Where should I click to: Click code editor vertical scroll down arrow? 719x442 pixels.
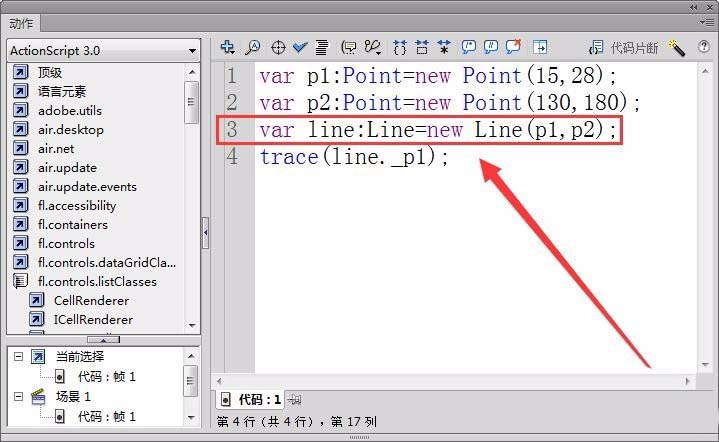(x=705, y=365)
